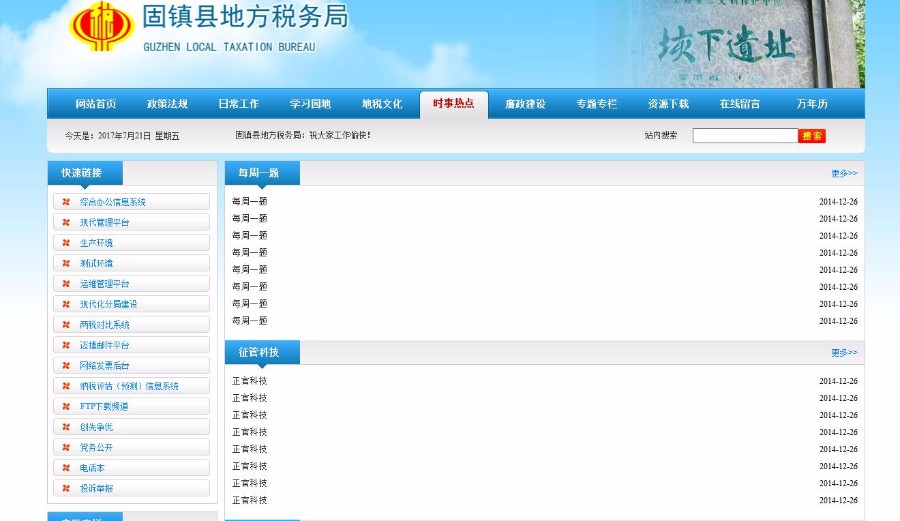Screen dimensions: 900x521
Task: Click the red icon beside 投诉举报
Action: point(66,489)
